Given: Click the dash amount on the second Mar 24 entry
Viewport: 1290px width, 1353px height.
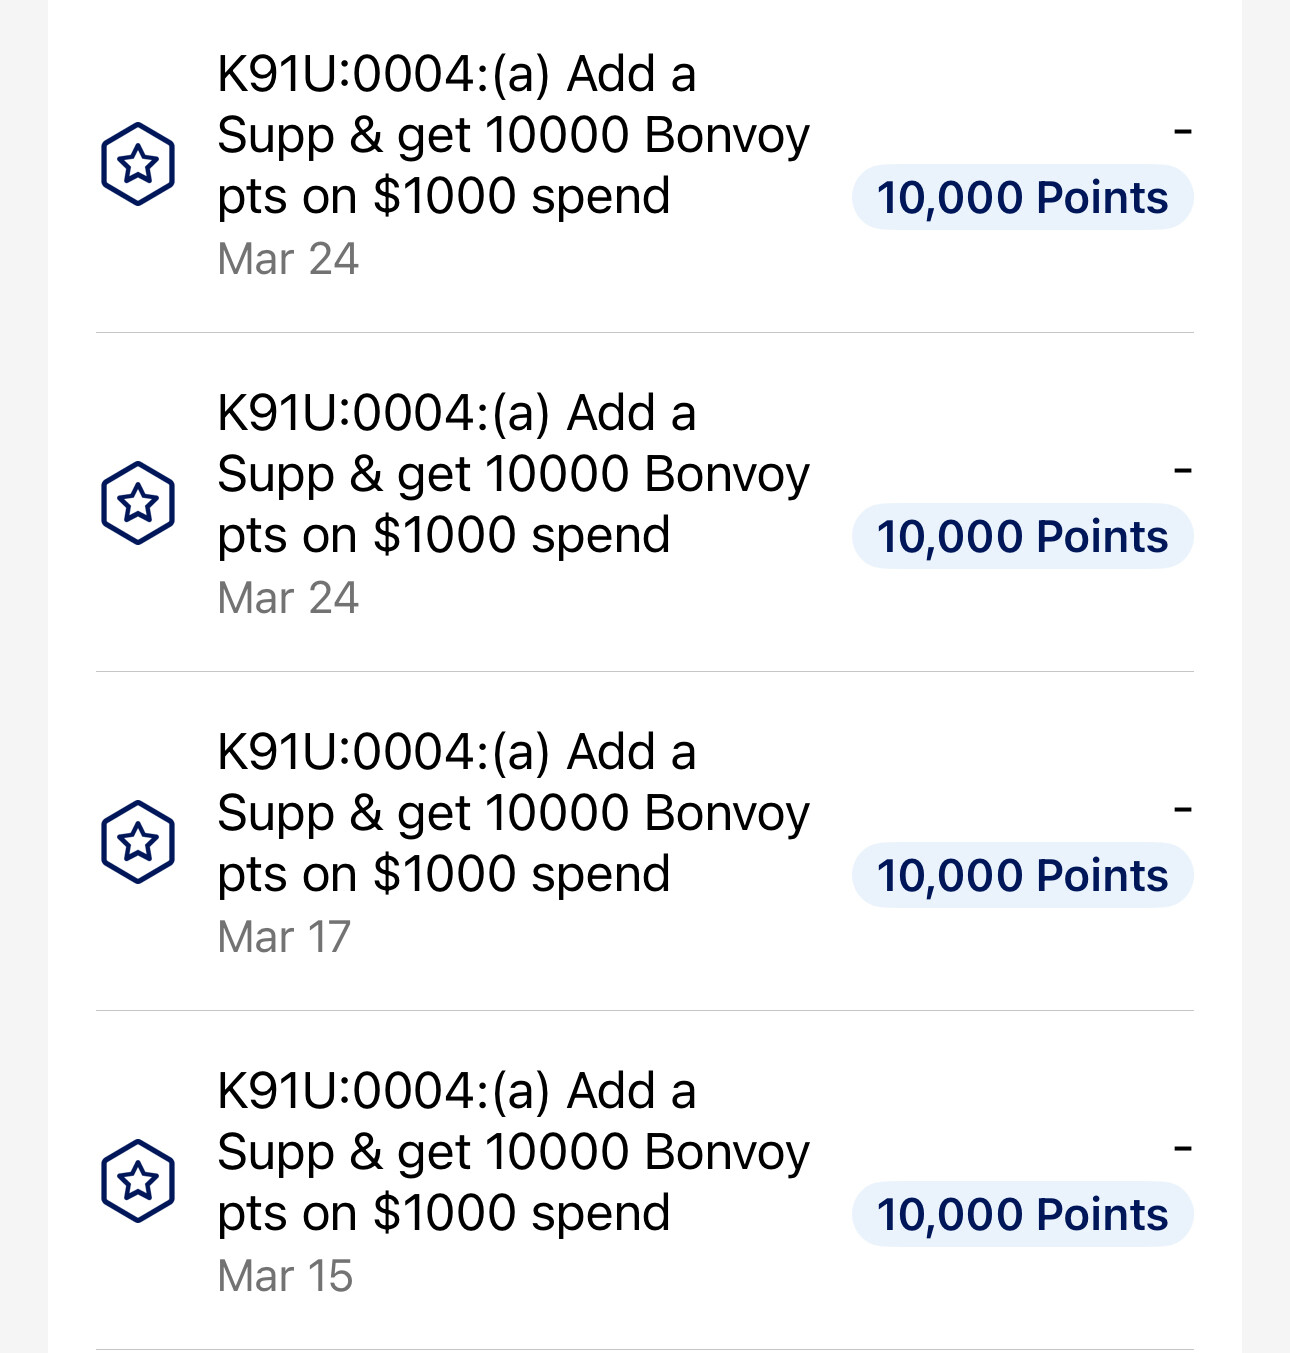Looking at the screenshot, I should 1183,470.
